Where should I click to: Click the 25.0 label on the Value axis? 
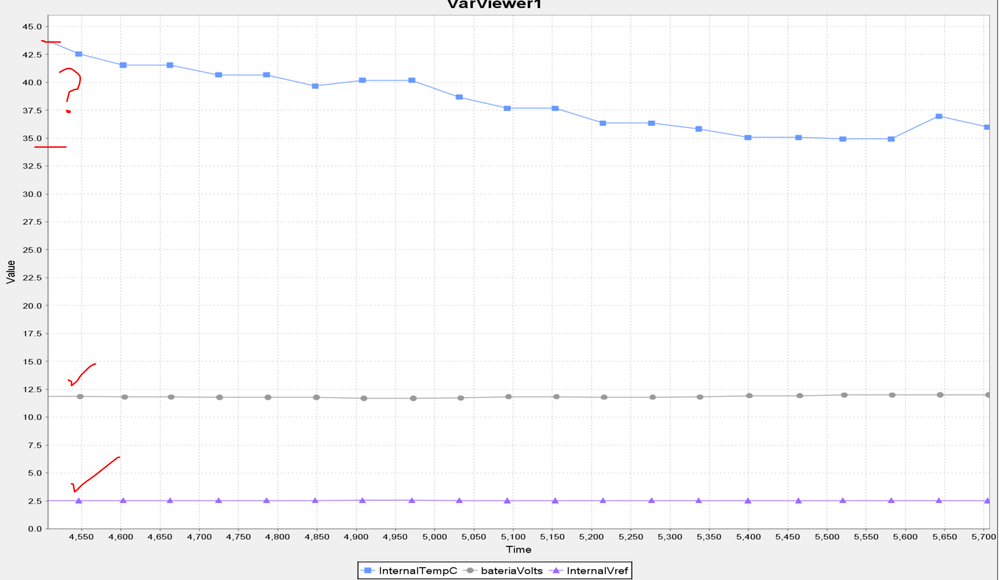(32, 250)
